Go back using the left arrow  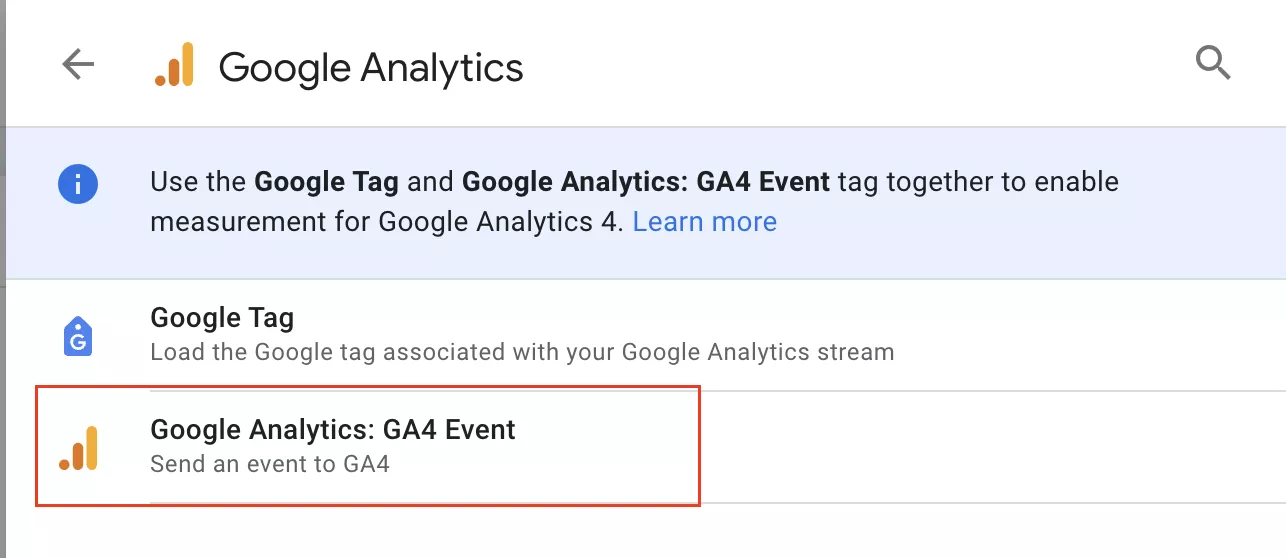tap(78, 65)
